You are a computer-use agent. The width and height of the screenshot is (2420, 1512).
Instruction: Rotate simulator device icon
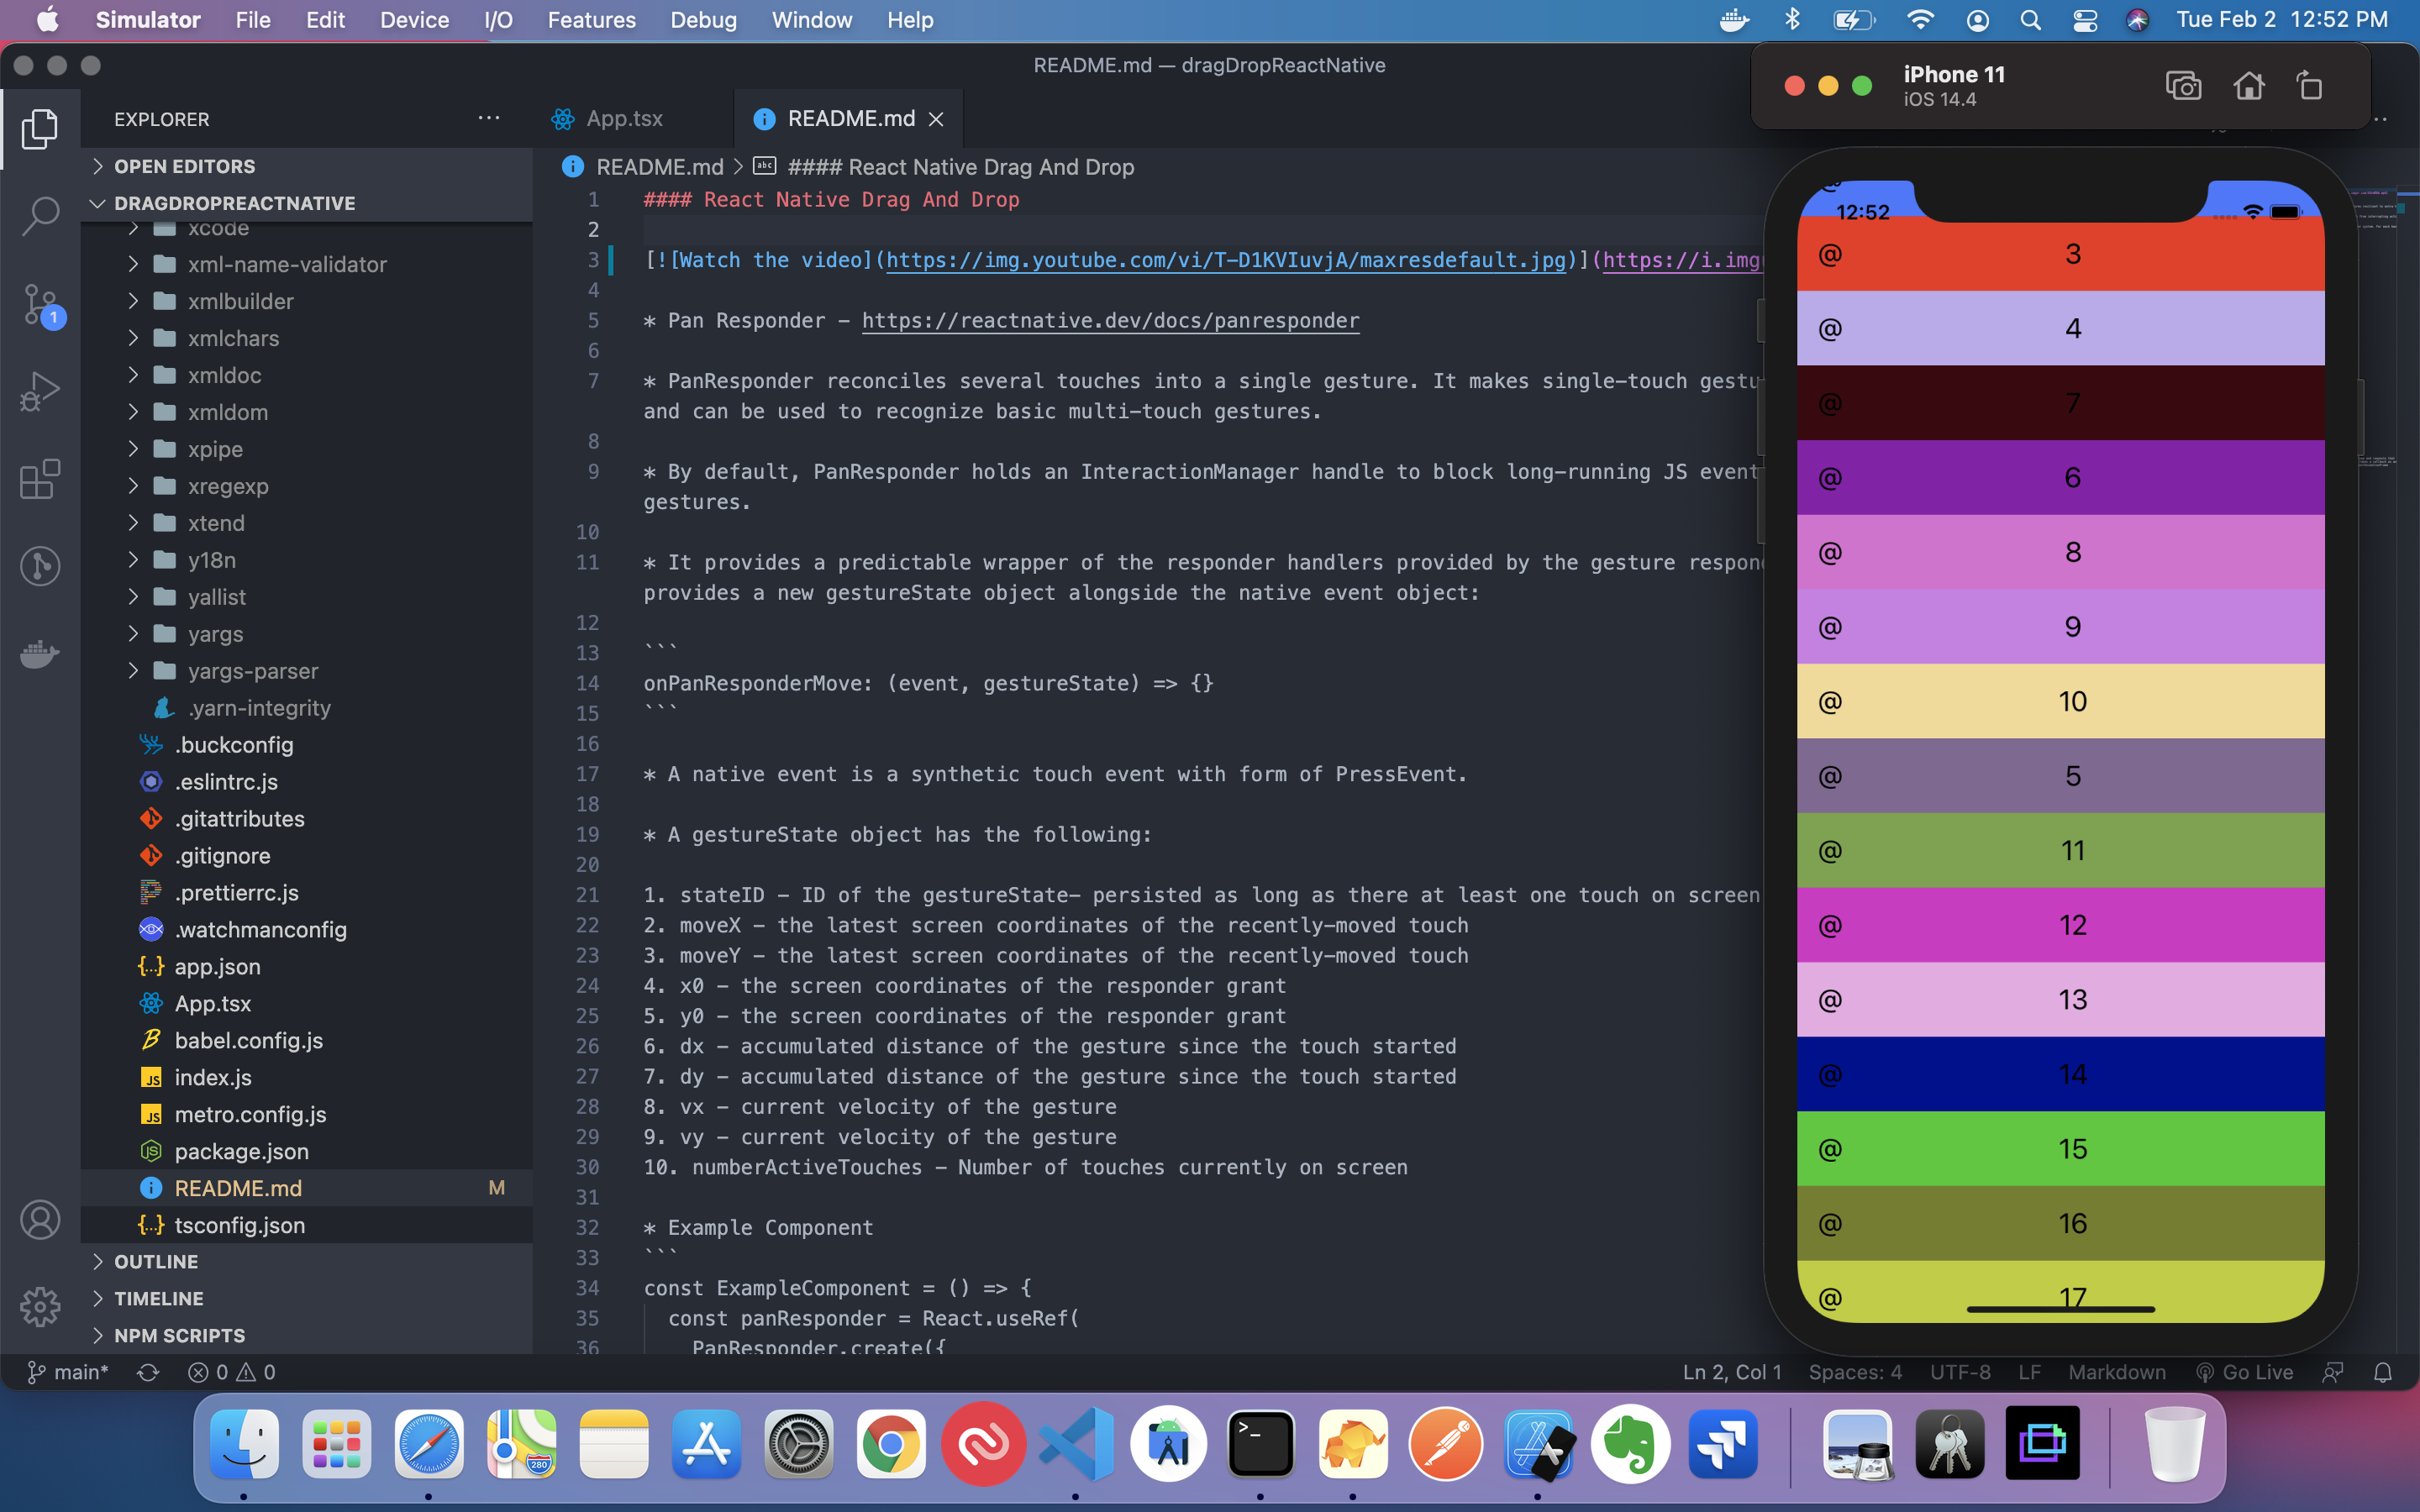[2309, 86]
